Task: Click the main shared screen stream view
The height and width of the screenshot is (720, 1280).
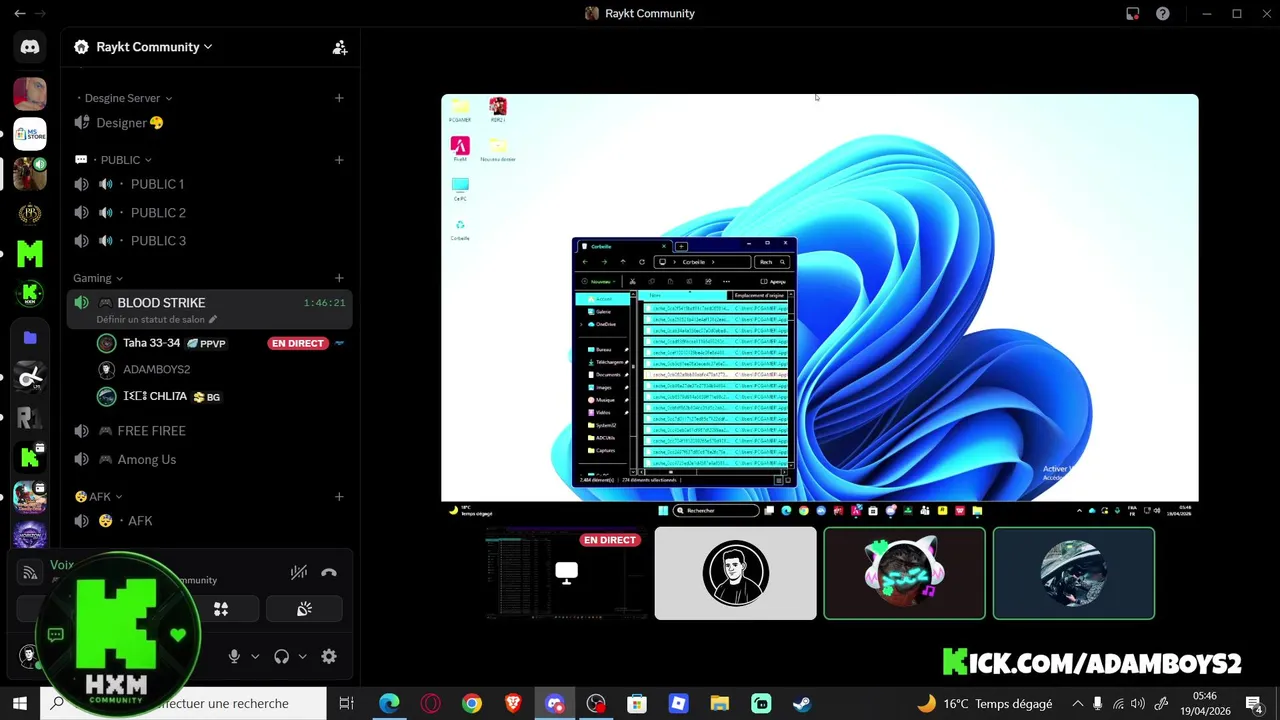Action: click(820, 307)
